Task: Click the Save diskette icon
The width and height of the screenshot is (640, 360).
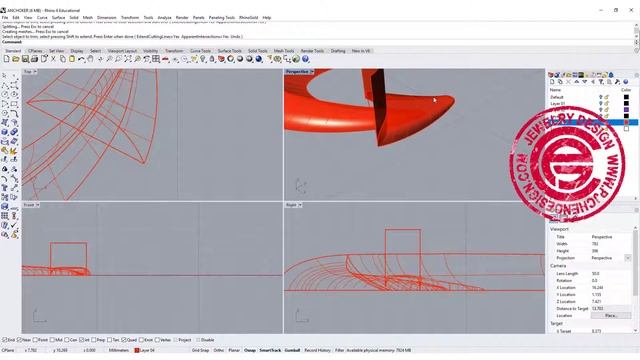Action: [x=25, y=59]
